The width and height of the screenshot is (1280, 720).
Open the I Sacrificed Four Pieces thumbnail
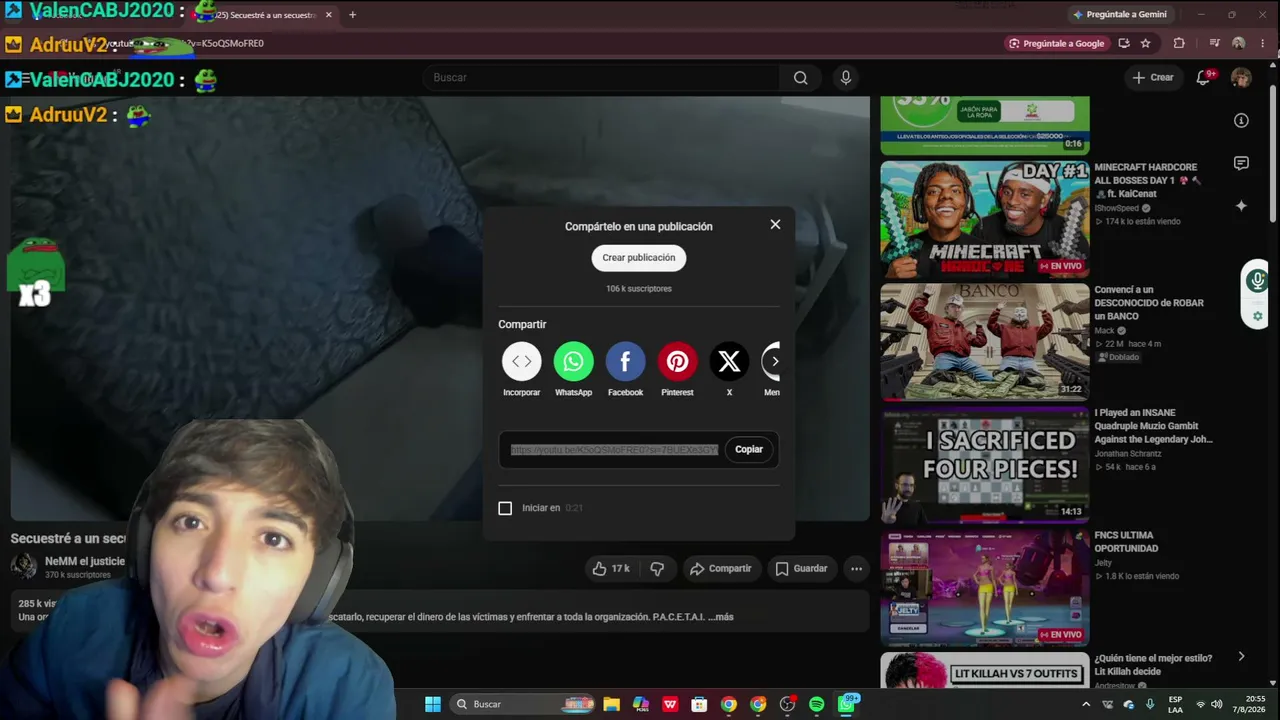pyautogui.click(x=985, y=465)
